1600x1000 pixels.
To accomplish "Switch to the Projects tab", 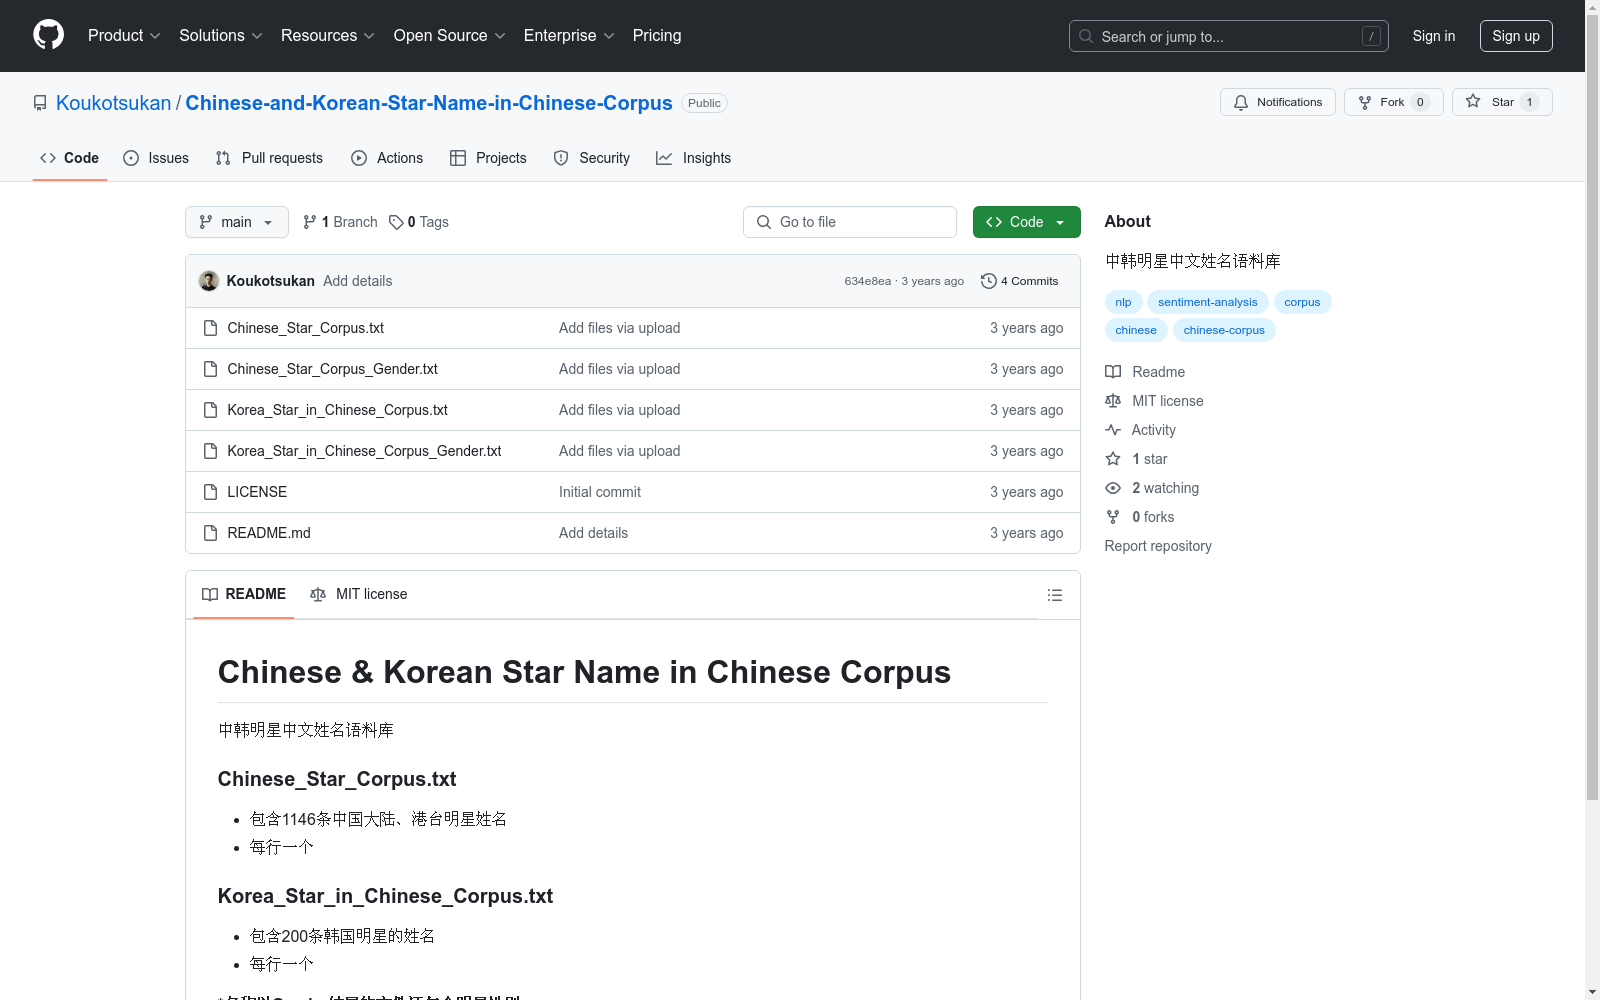I will 488,158.
